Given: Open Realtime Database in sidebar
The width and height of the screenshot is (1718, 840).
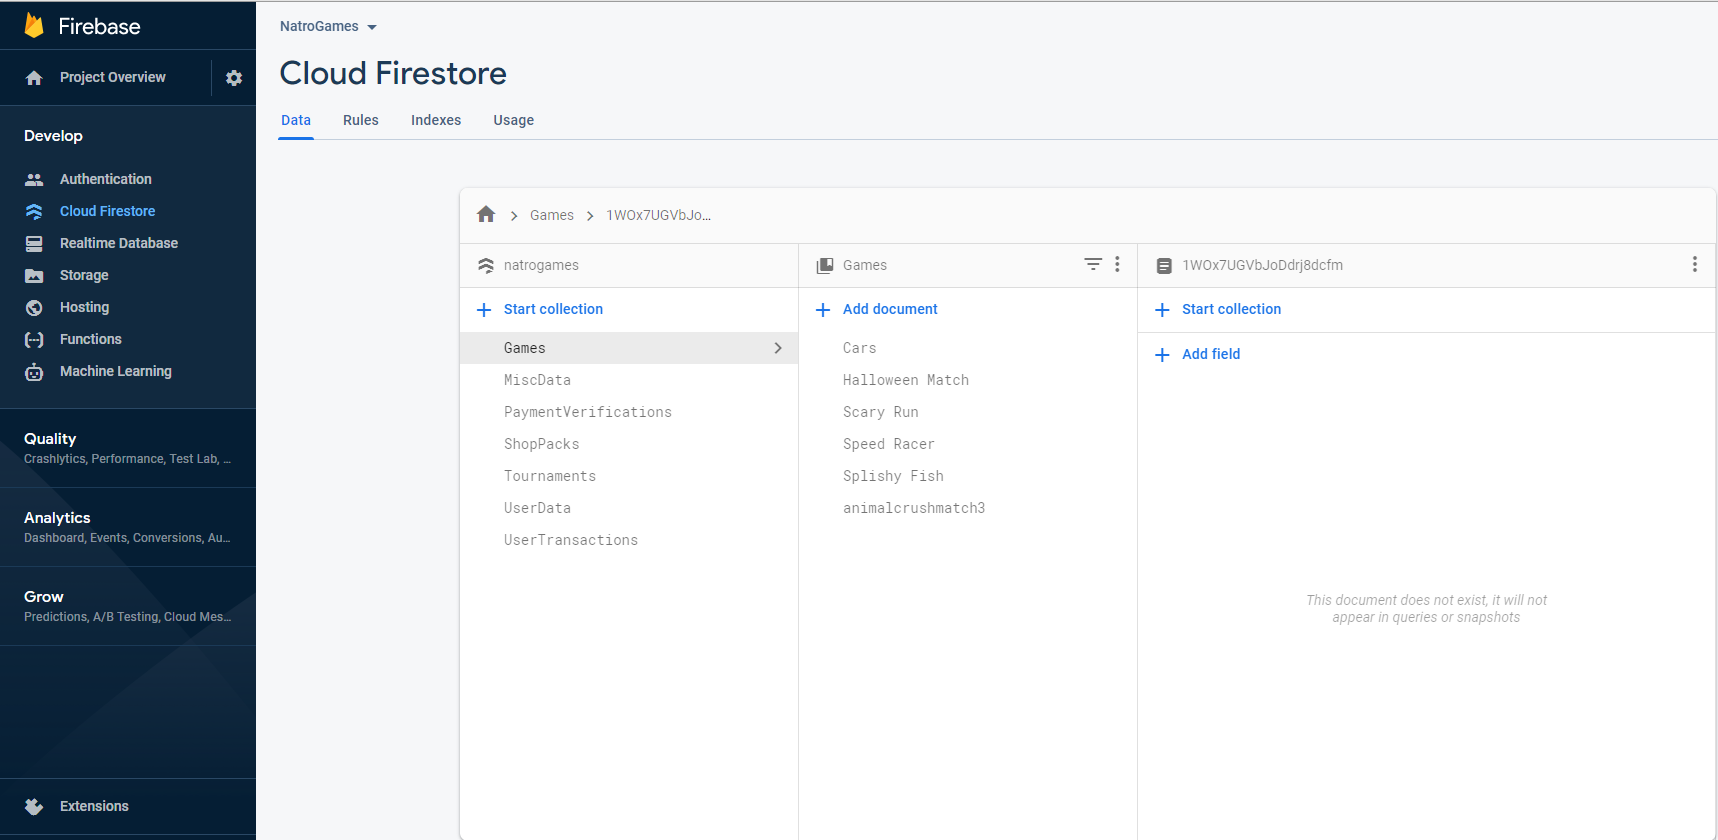Looking at the screenshot, I should (119, 243).
